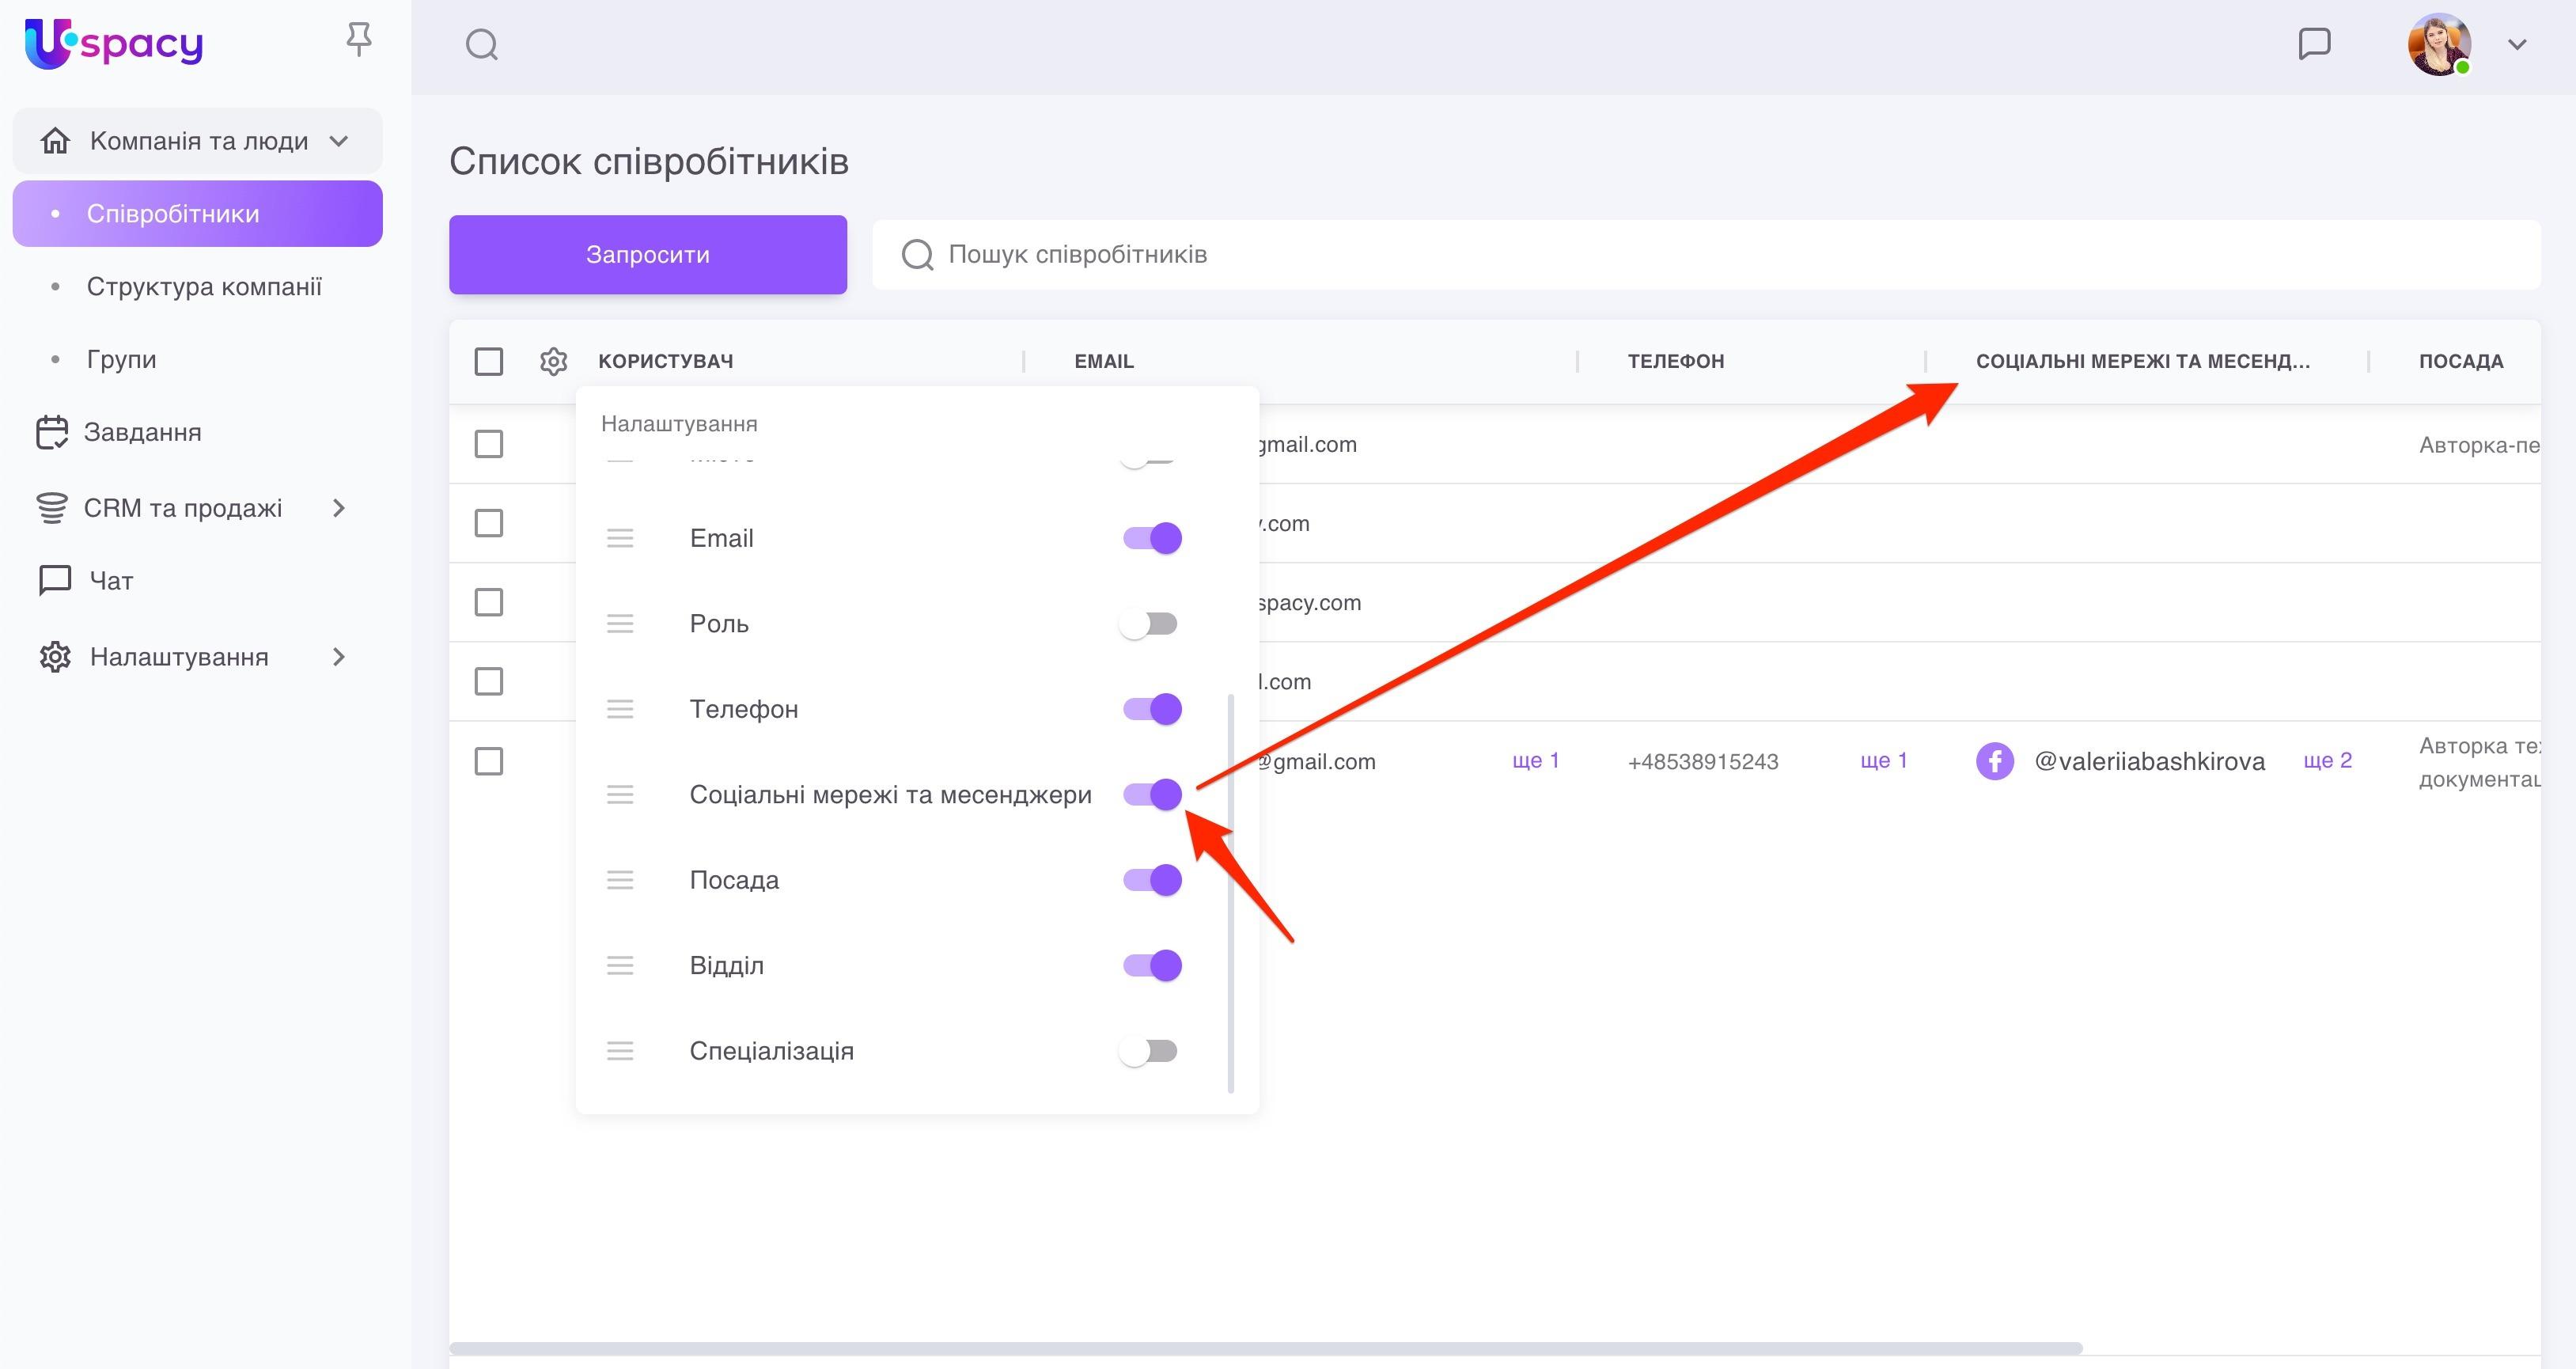Open Структура компанії page

(x=204, y=287)
